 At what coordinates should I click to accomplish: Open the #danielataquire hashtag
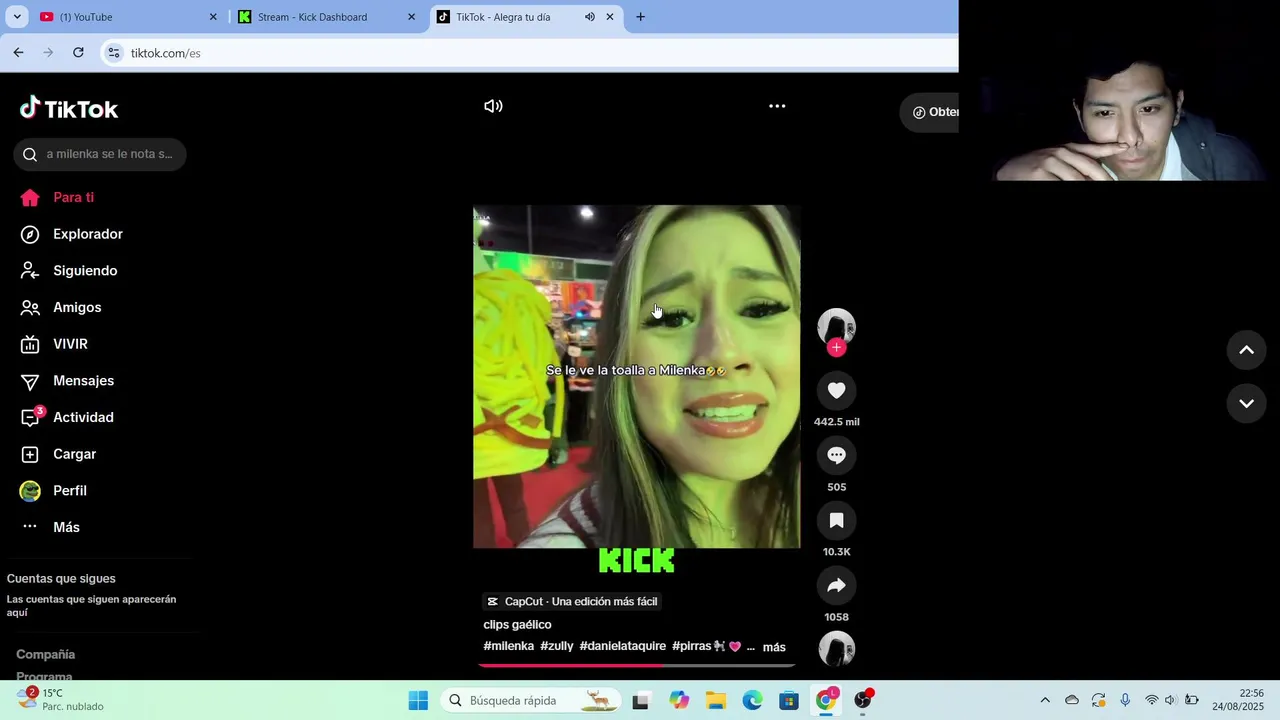click(622, 647)
